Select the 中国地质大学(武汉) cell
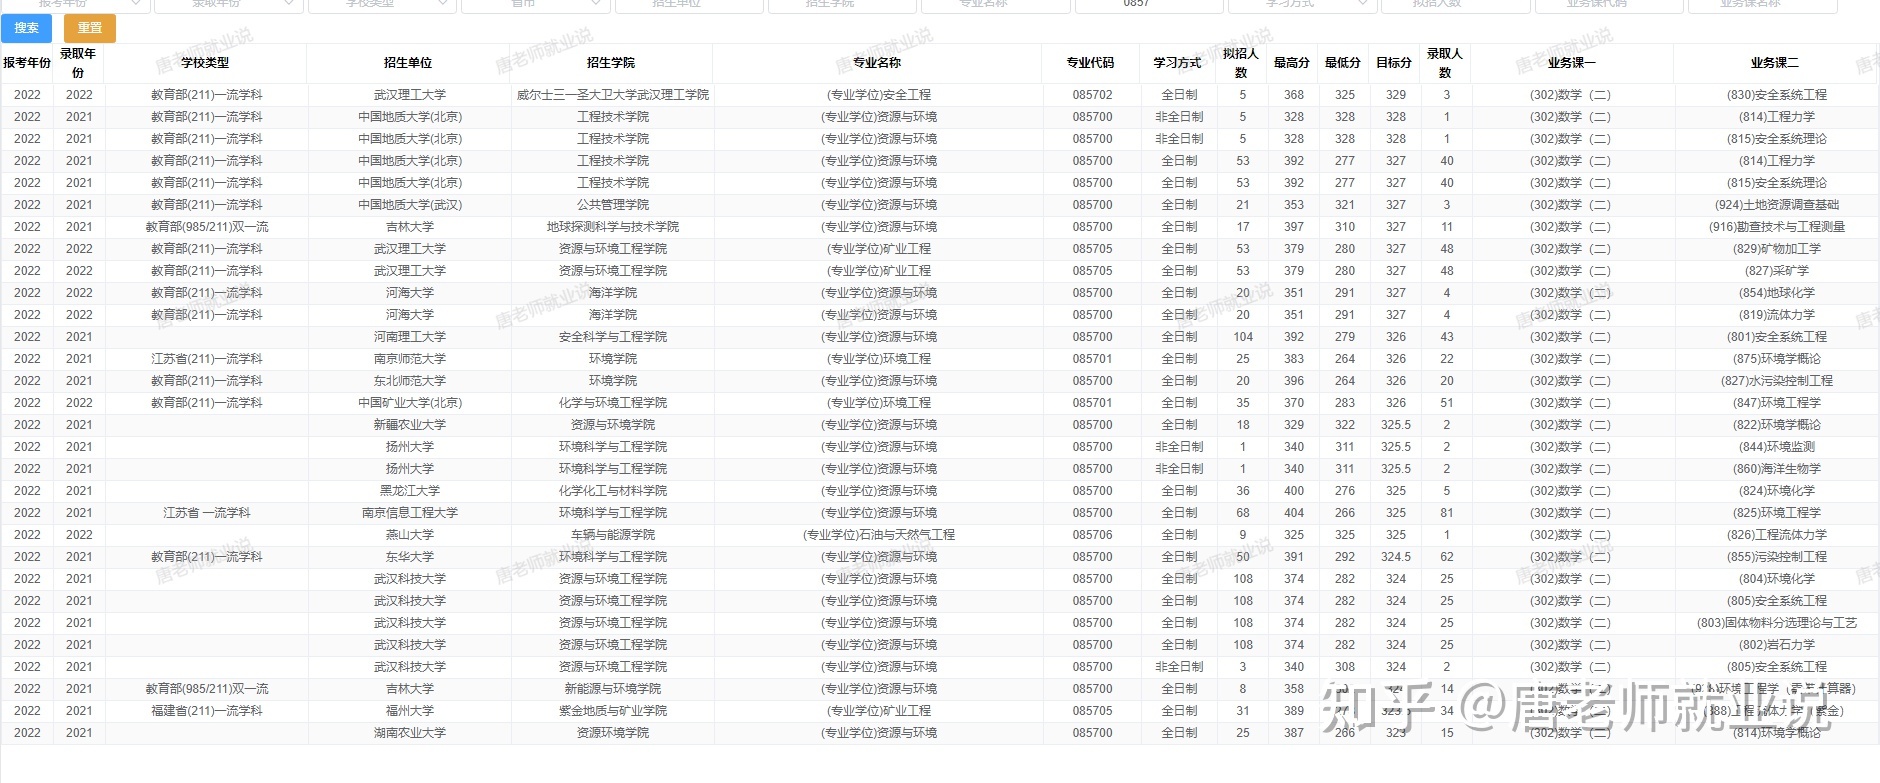Viewport: 1880px width, 783px height. (x=410, y=205)
